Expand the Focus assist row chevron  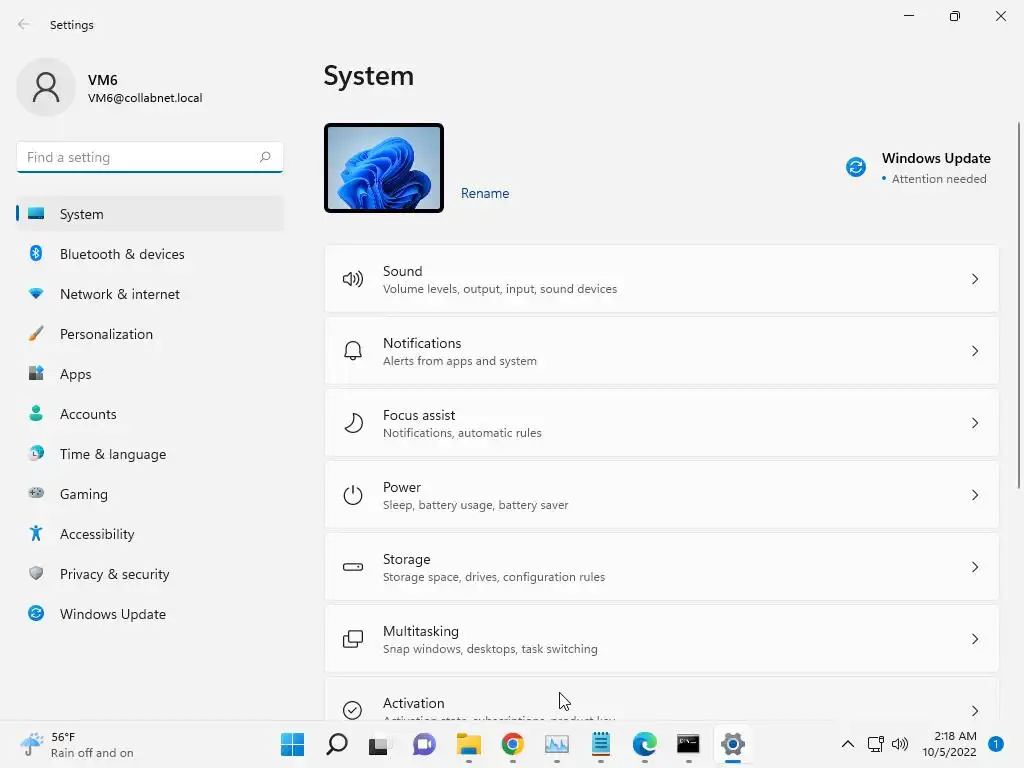[974, 423]
